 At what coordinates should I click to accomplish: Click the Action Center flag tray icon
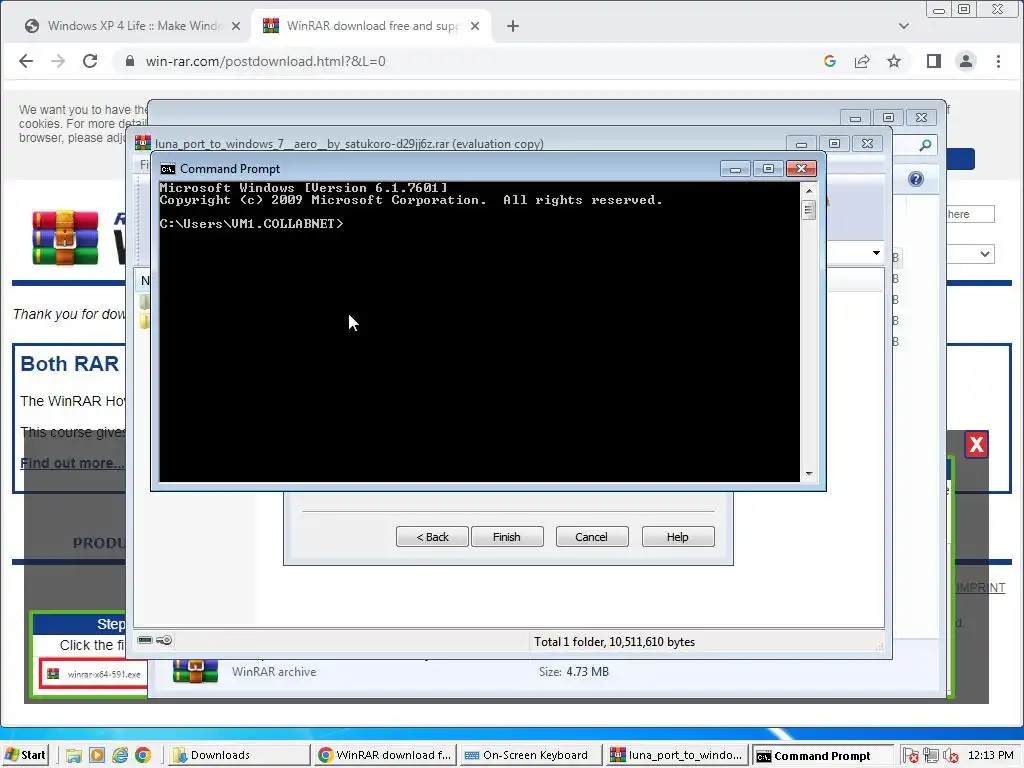[x=910, y=756]
